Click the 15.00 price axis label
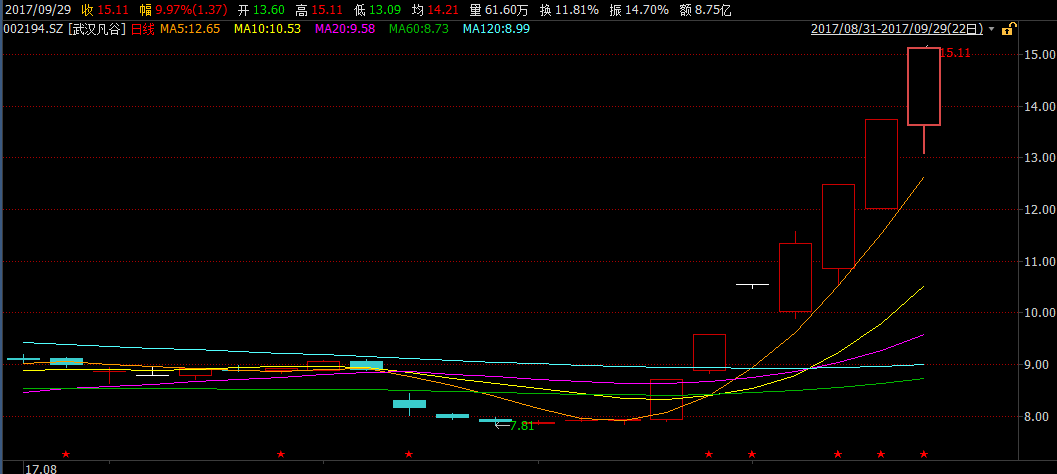The height and width of the screenshot is (474, 1057). (1037, 54)
